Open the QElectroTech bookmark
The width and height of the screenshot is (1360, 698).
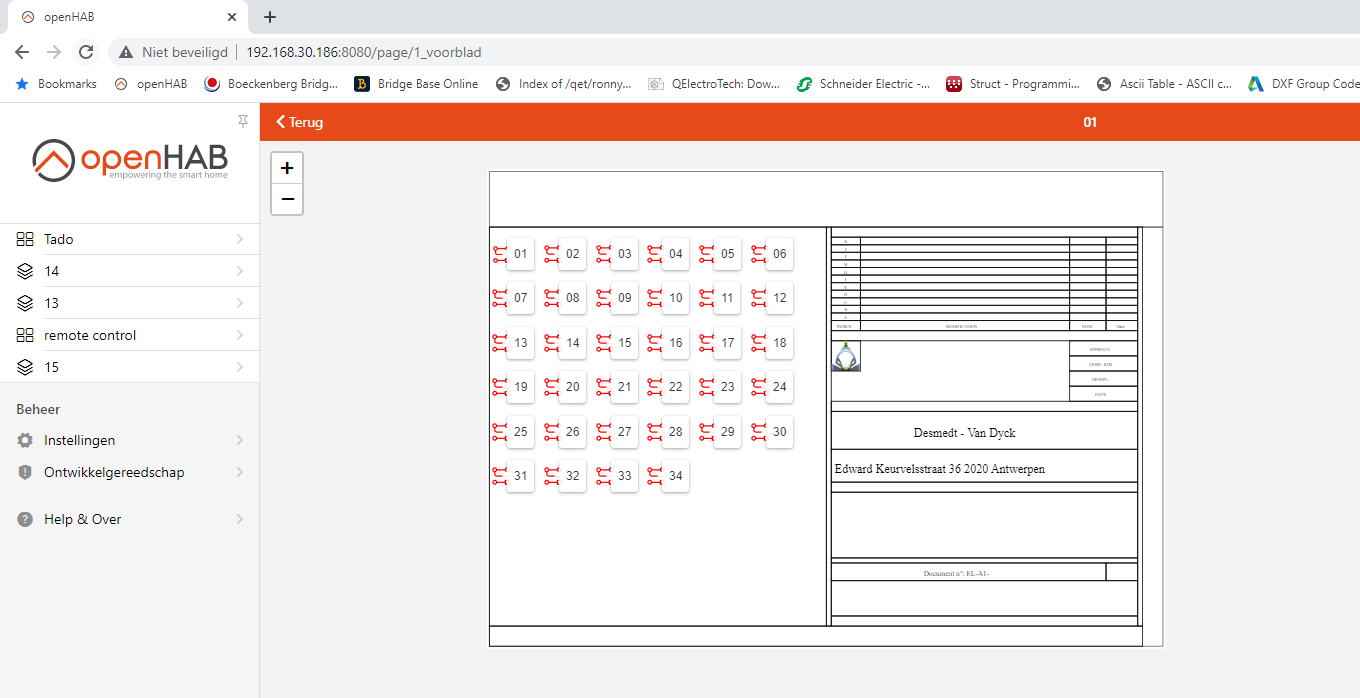point(714,84)
